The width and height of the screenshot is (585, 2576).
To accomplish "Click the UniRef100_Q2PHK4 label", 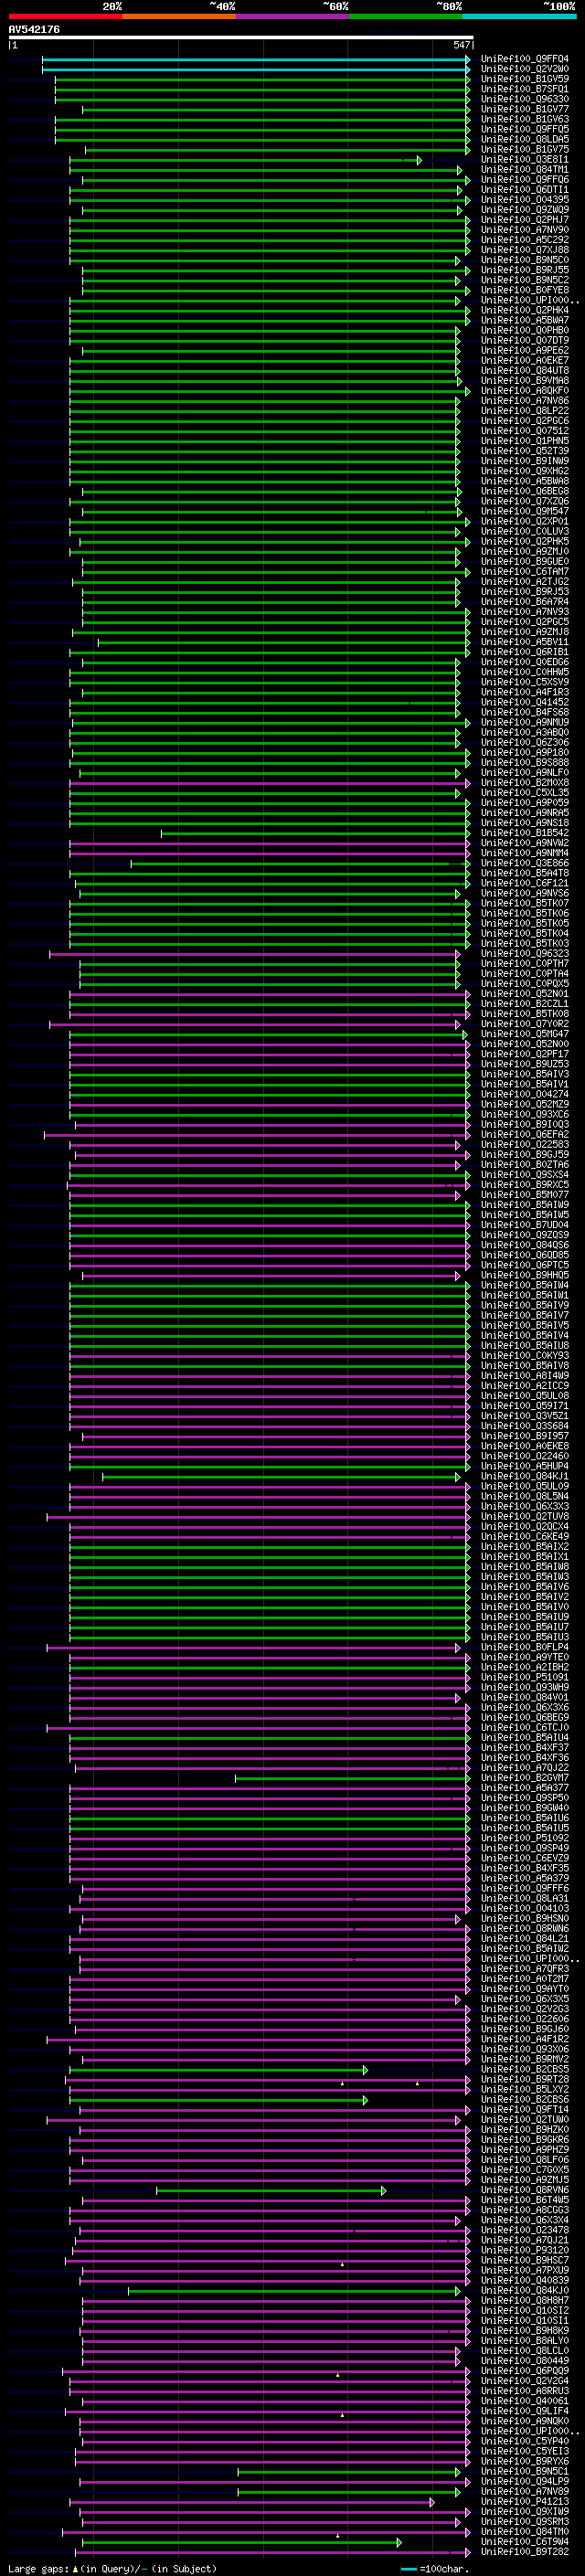I will click(525, 310).
